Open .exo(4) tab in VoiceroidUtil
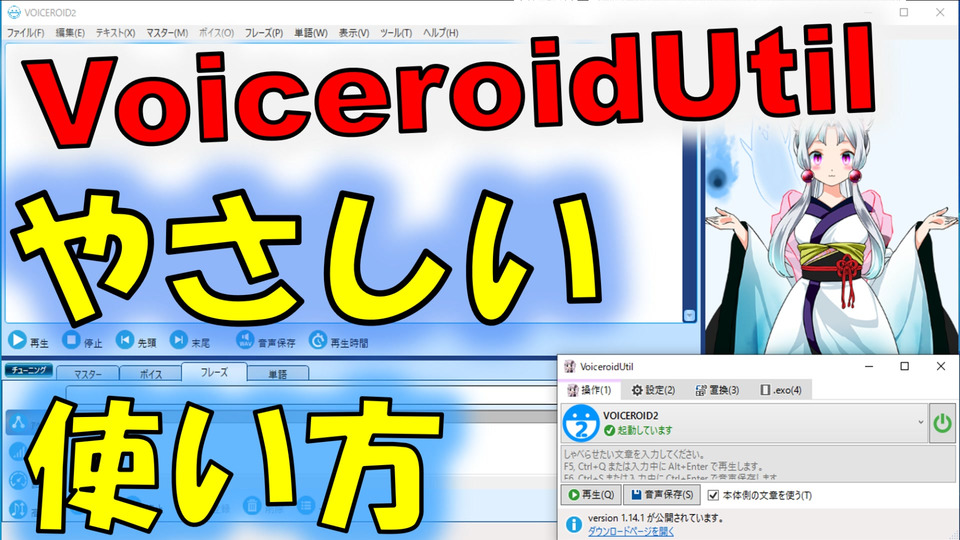Viewport: 960px width, 540px height. 781,390
